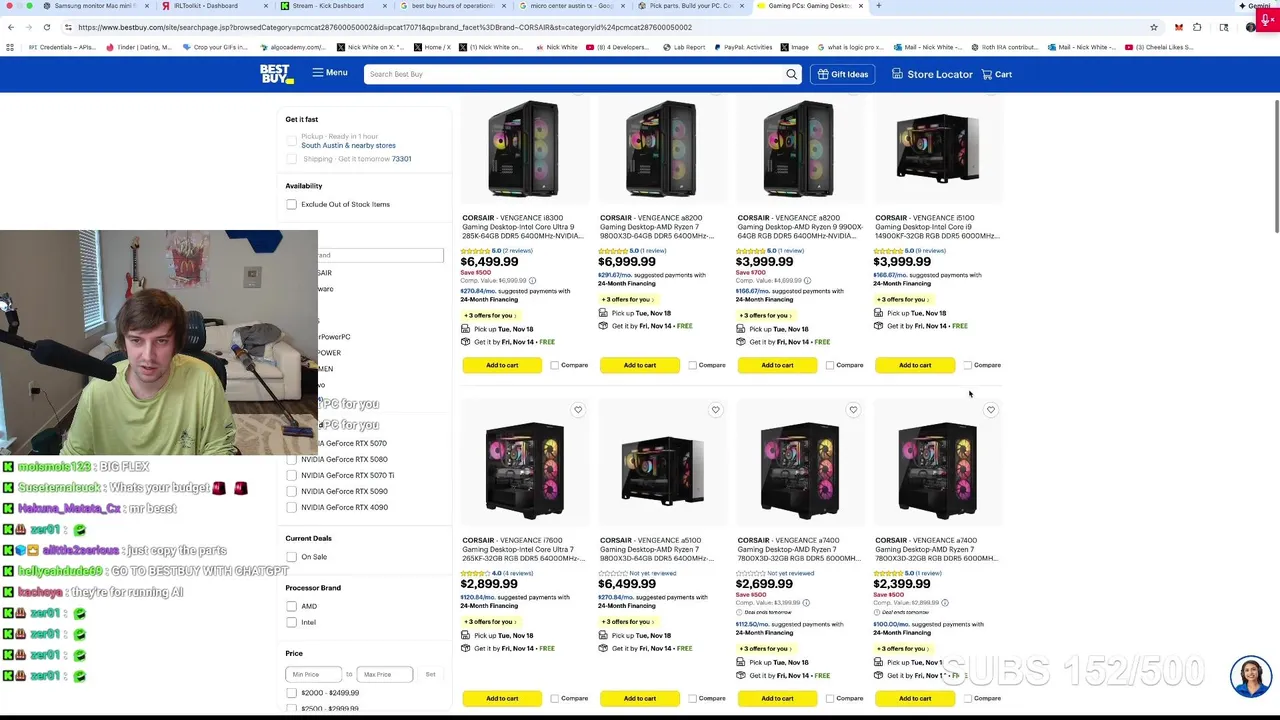The image size is (1280, 720).
Task: Click the Best Buy logo
Action: (276, 74)
